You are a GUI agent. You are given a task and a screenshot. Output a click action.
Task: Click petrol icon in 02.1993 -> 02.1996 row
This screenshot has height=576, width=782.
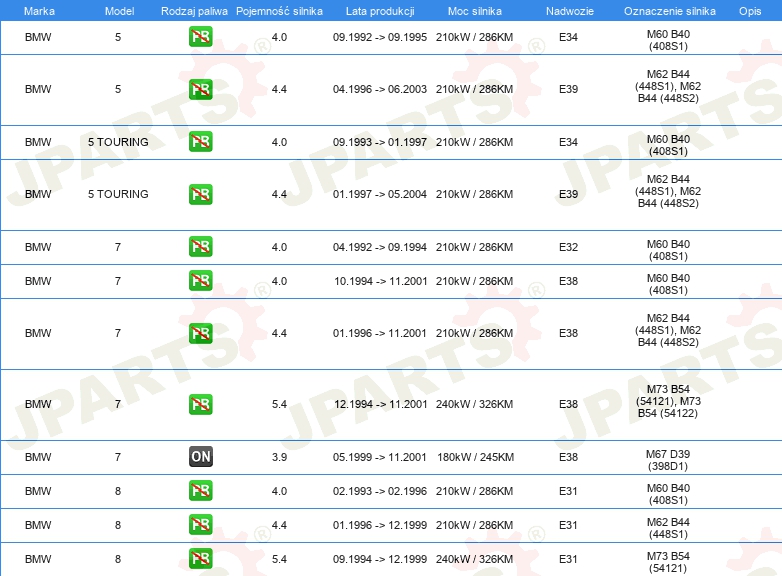(200, 491)
